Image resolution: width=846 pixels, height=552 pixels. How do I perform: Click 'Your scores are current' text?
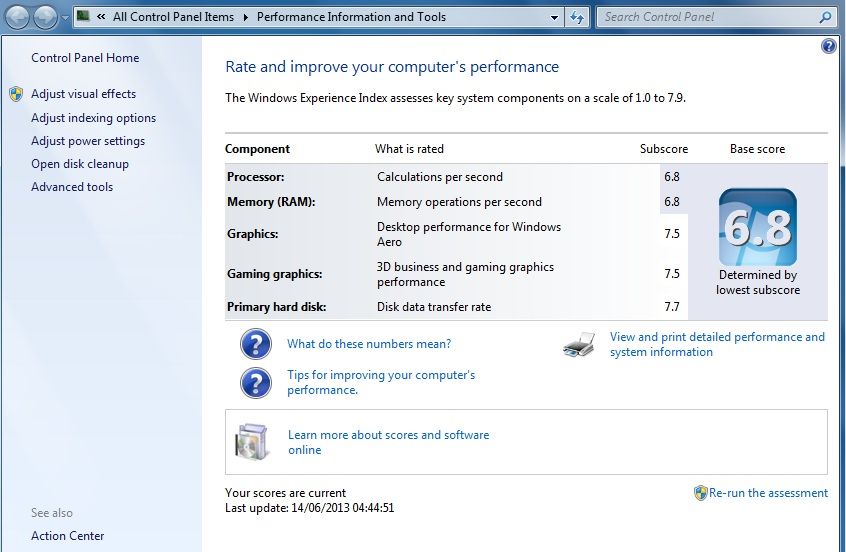click(x=285, y=493)
